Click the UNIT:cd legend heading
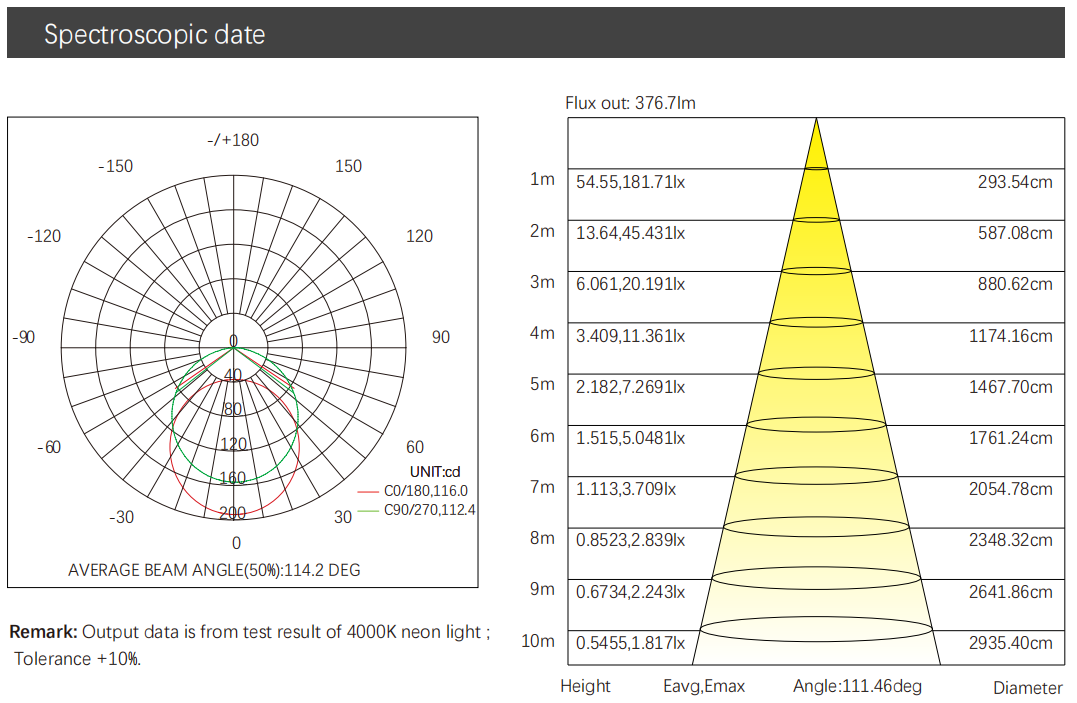Viewport: 1077px width, 703px height. point(435,472)
